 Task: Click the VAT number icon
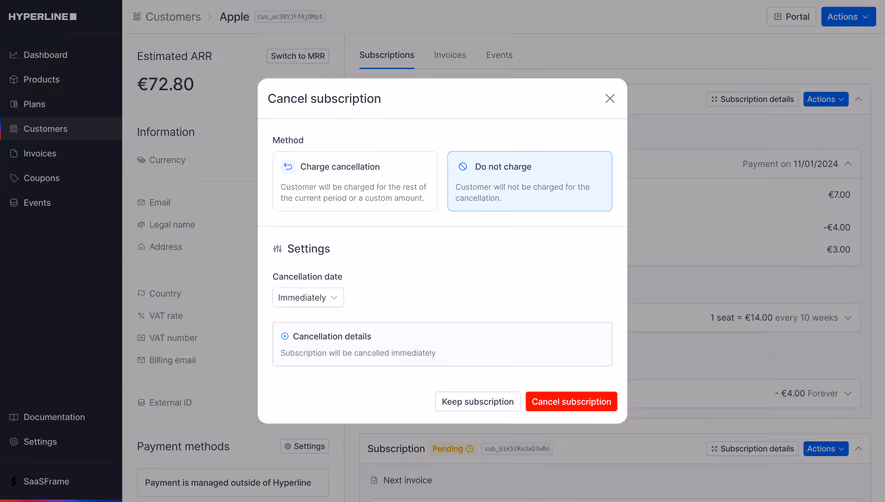pos(141,338)
